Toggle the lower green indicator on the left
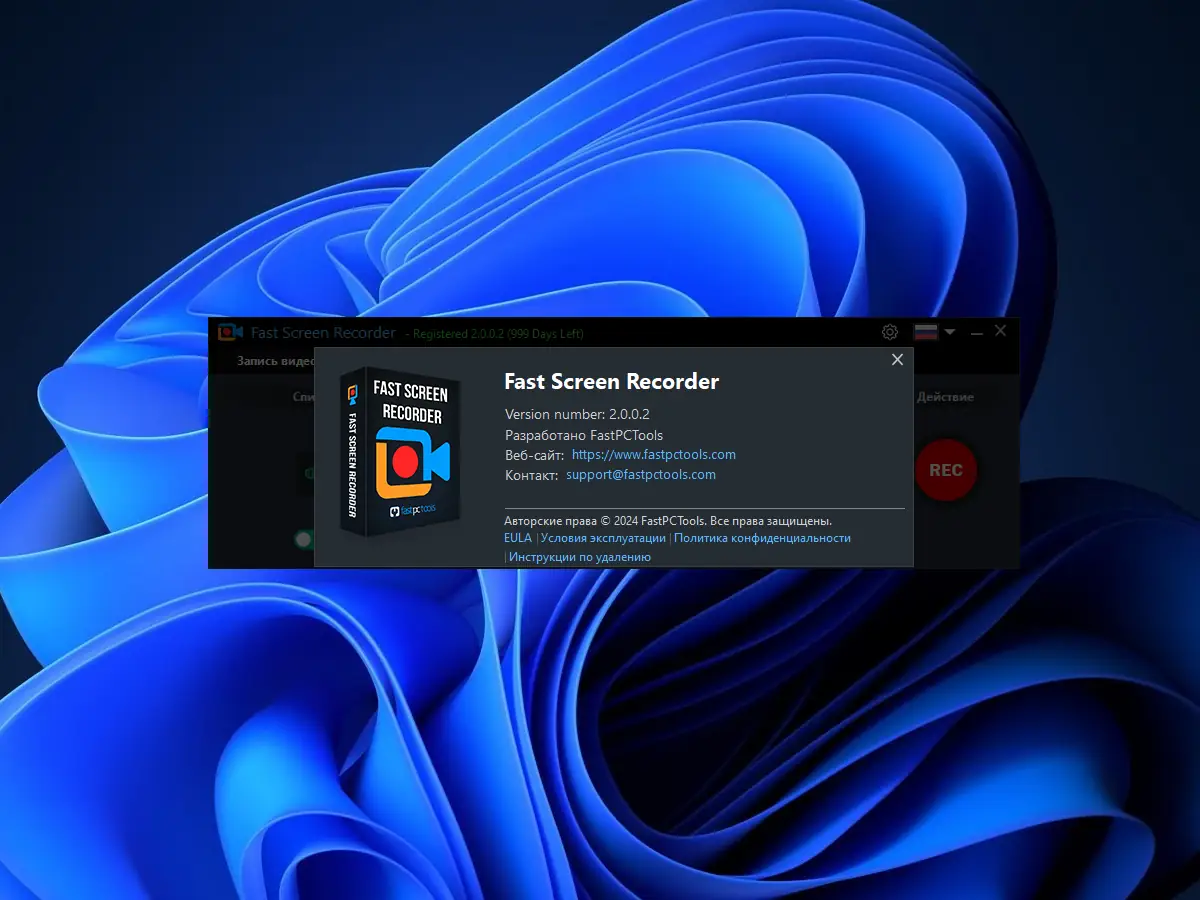1200x900 pixels. click(x=303, y=538)
